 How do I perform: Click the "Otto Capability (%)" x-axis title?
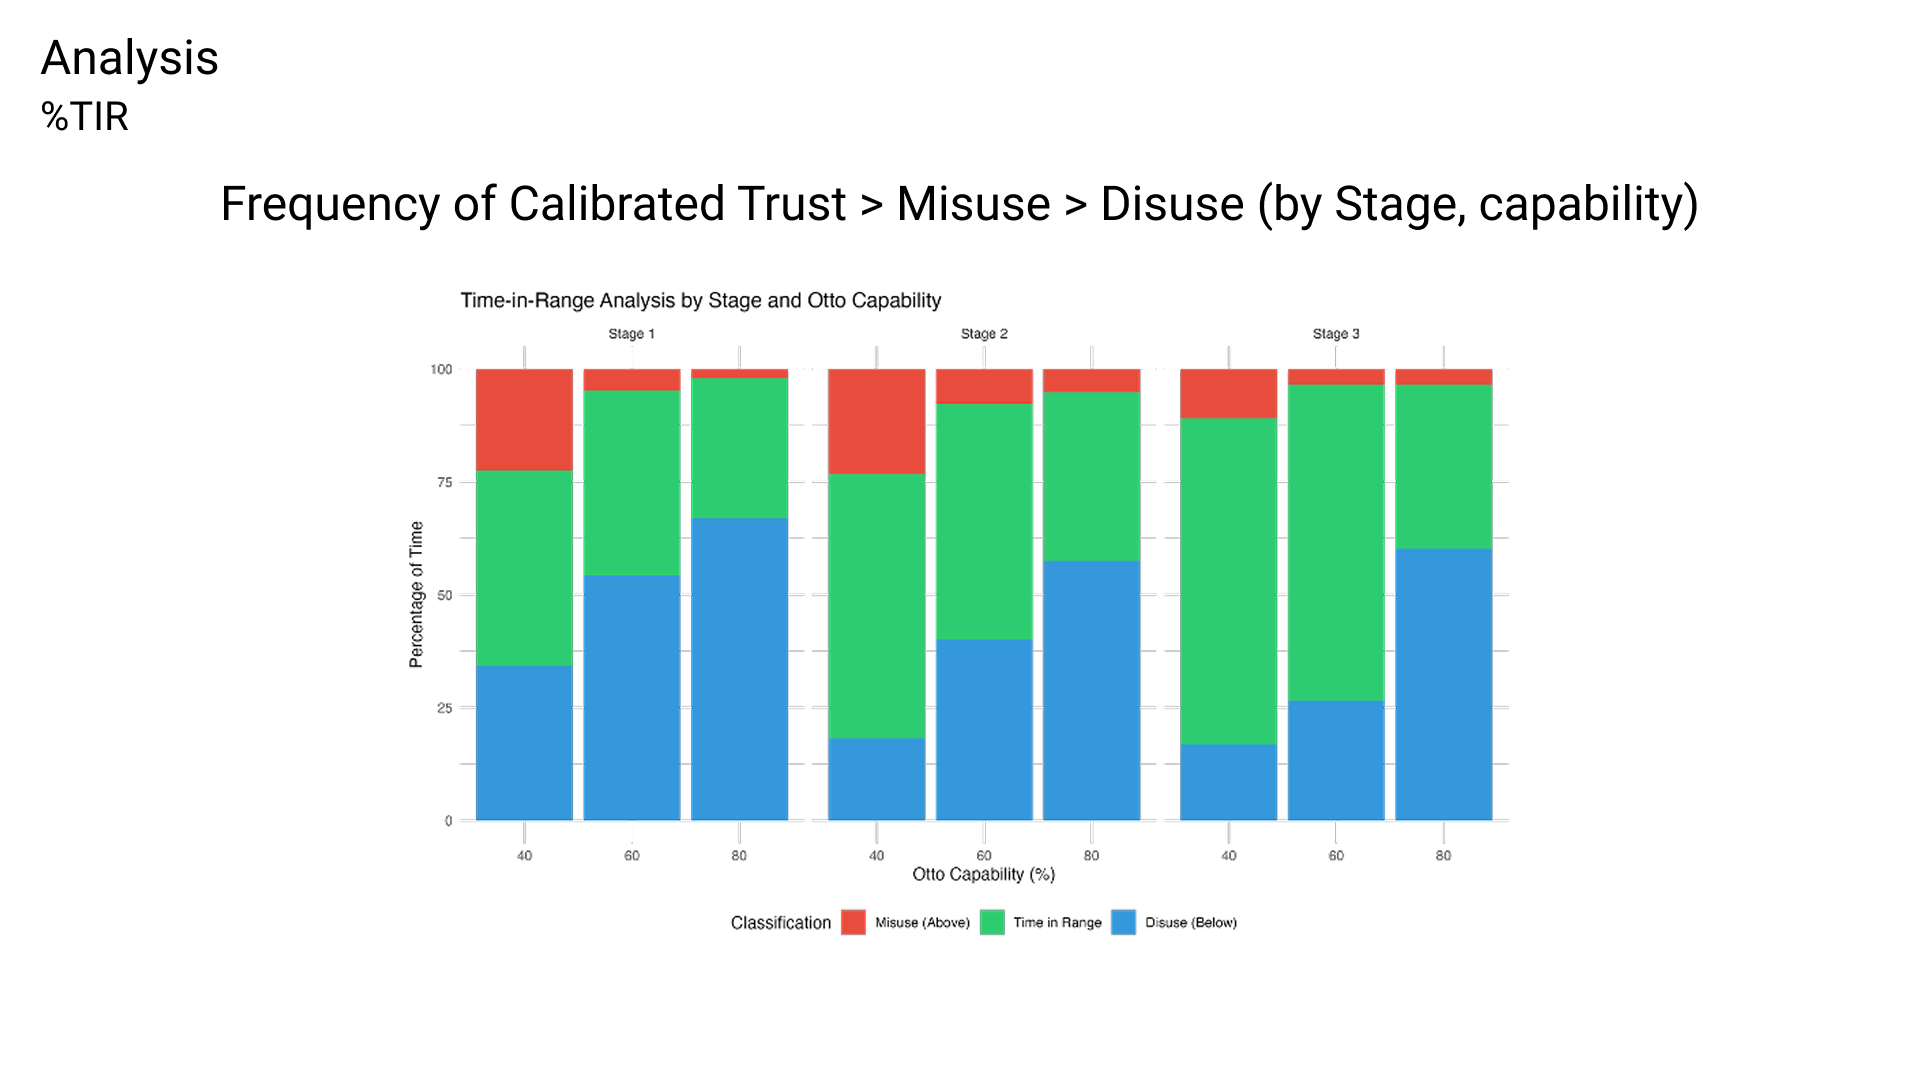(983, 874)
